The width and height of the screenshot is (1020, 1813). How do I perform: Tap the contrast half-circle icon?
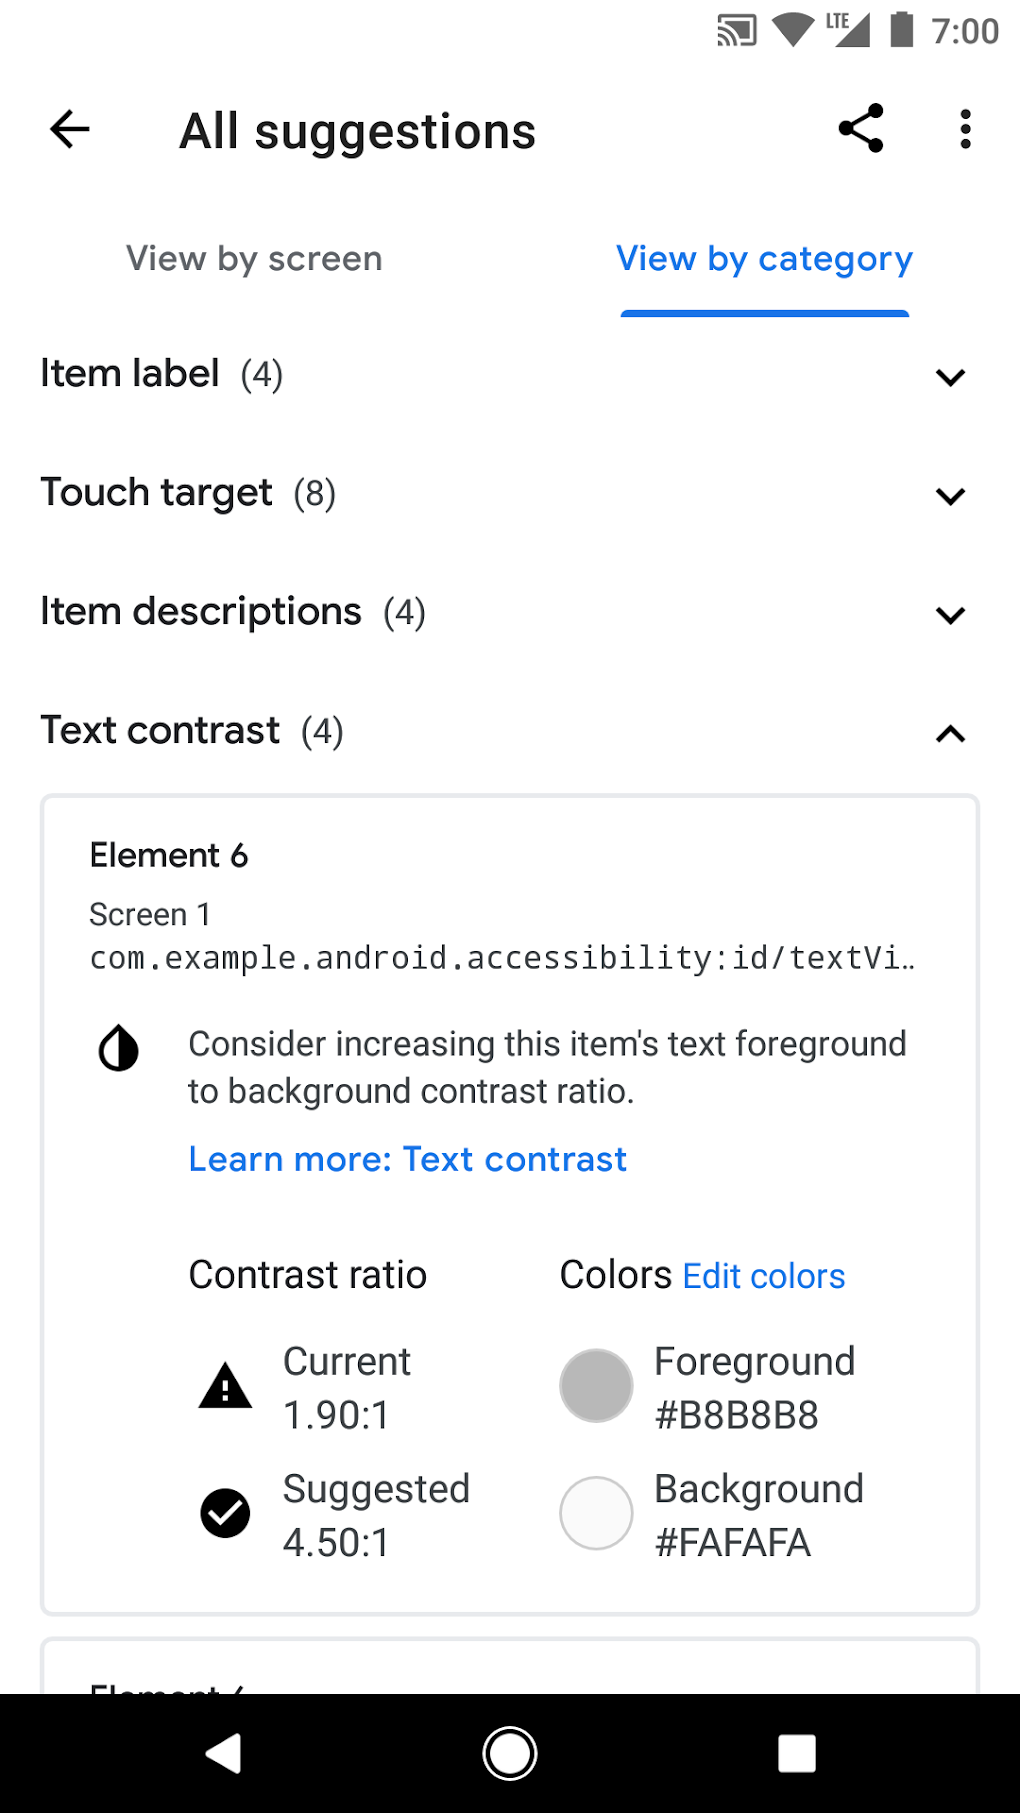[x=119, y=1048]
